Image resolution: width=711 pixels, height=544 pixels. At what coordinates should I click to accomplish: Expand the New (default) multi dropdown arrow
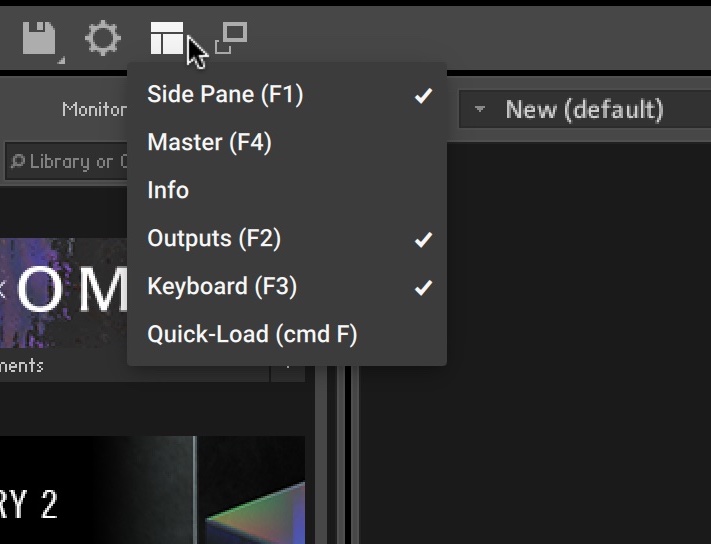(x=480, y=109)
